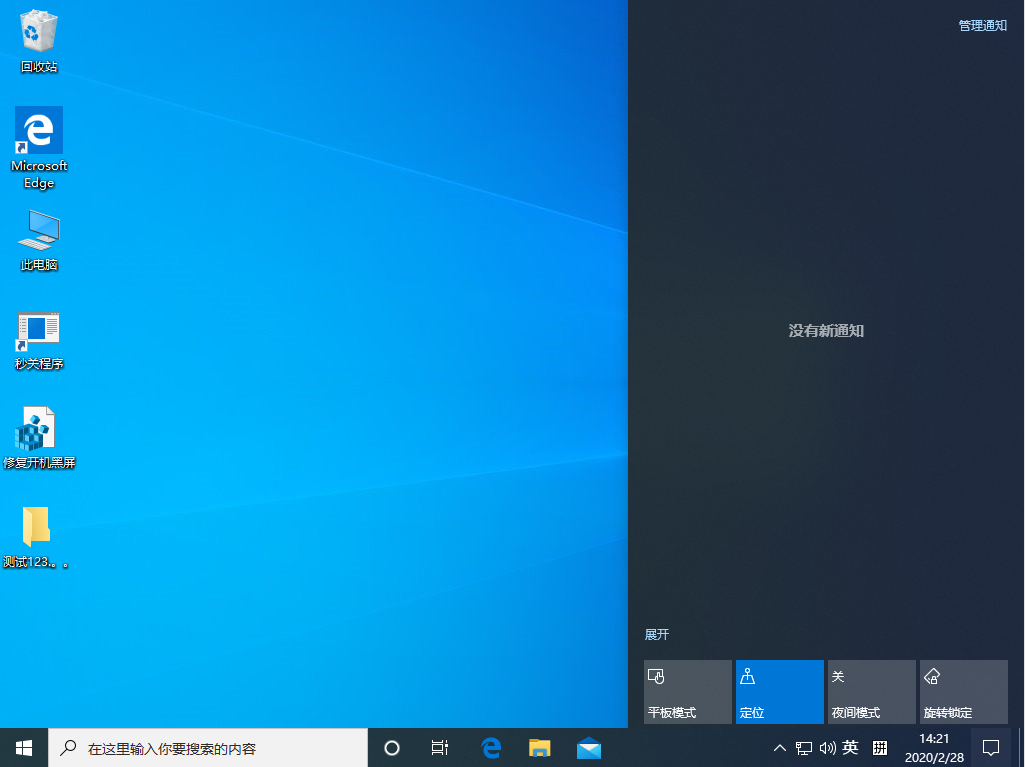Enable 夜间模式 night light
Screen dimensions: 1025x767
871,691
